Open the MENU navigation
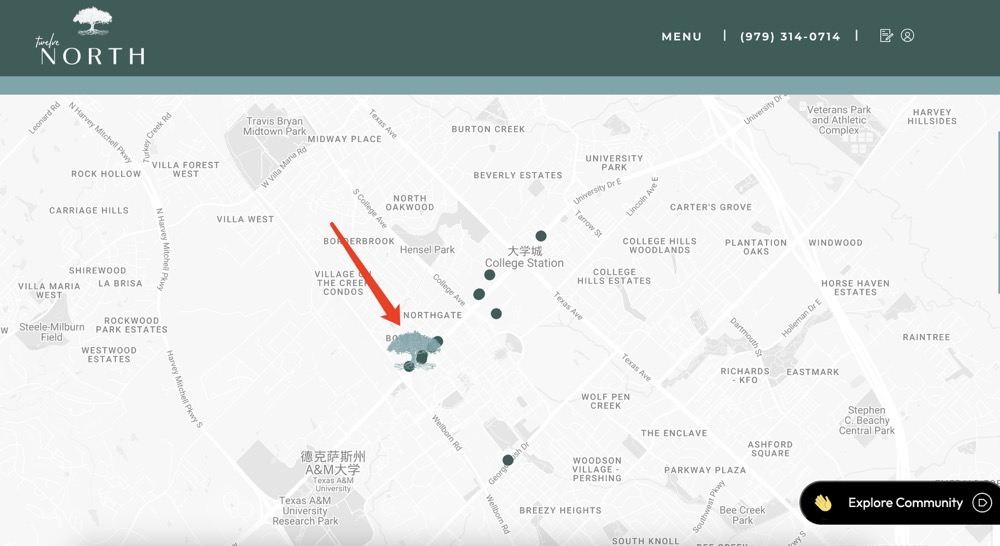The height and width of the screenshot is (546, 1000). coord(682,37)
